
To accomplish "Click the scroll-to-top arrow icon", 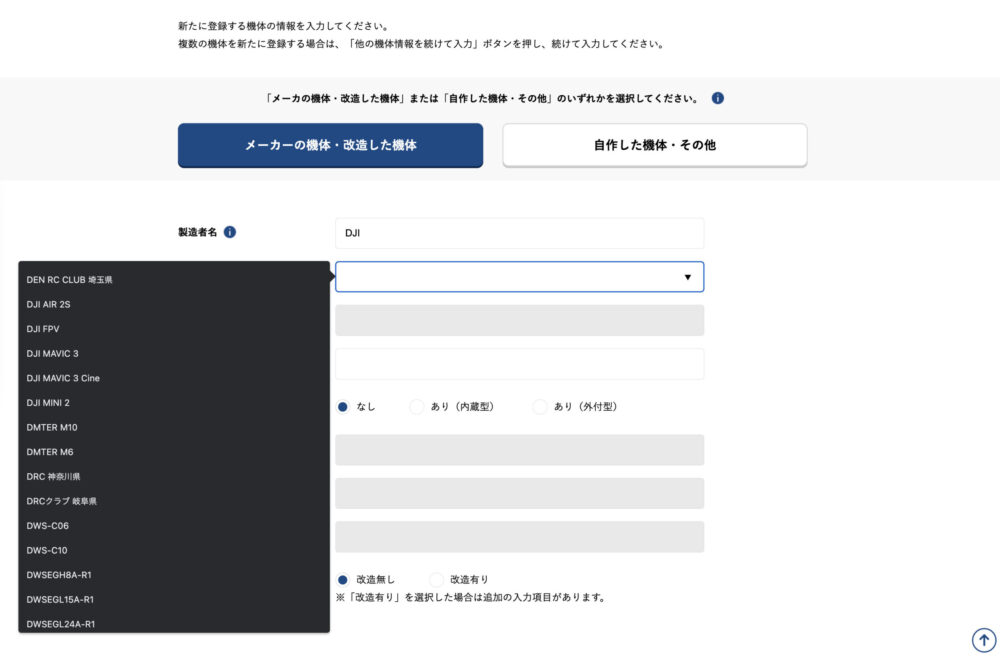I will [x=983, y=639].
